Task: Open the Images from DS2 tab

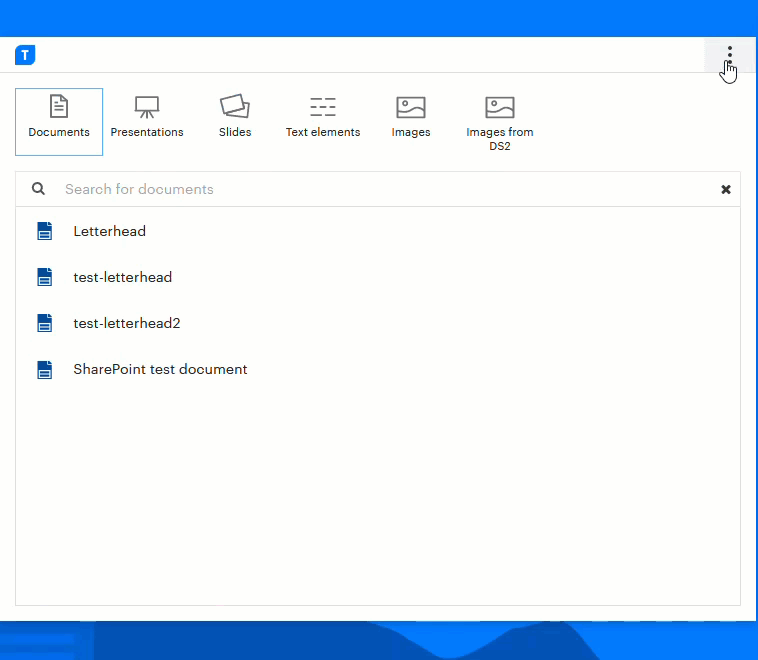Action: pos(500,122)
